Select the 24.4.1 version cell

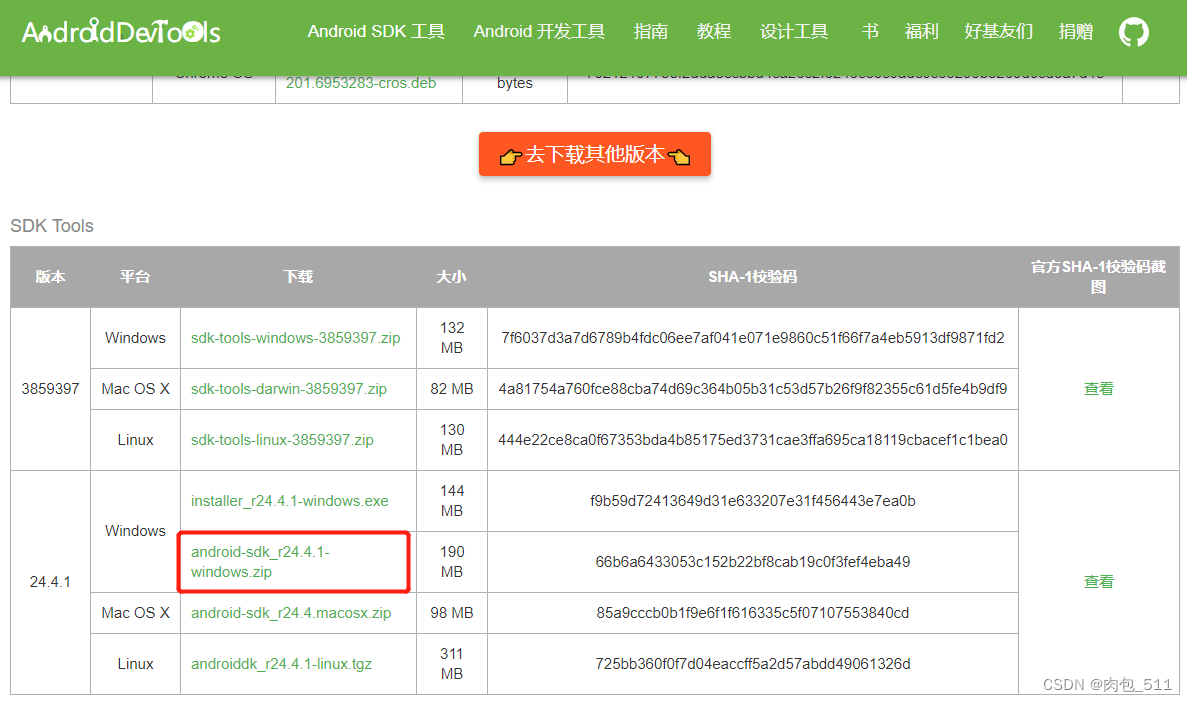coord(50,582)
